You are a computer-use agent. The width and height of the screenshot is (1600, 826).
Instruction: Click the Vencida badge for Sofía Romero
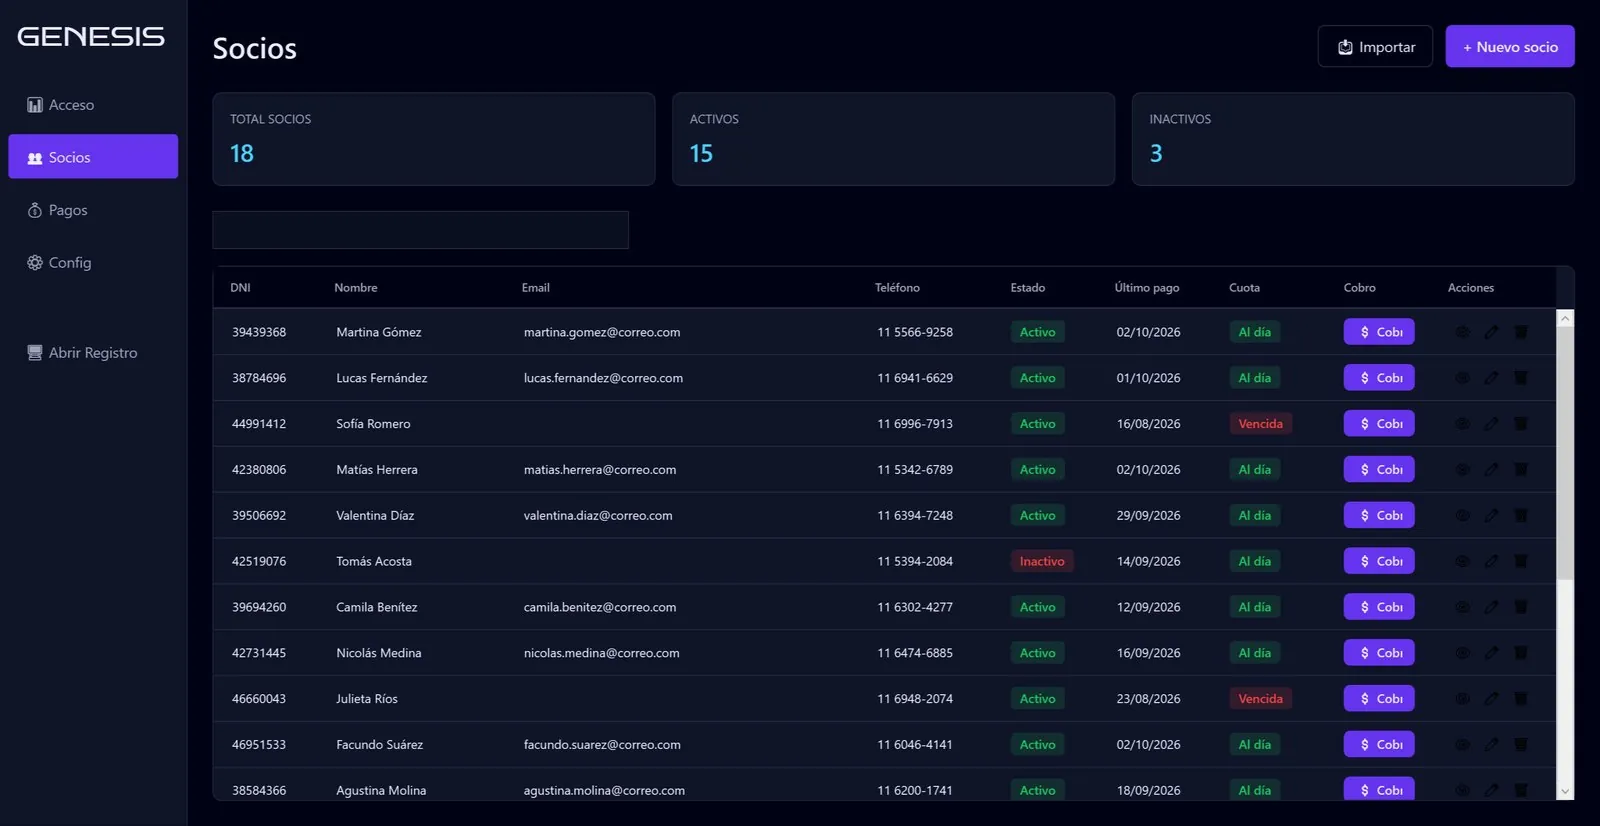point(1260,424)
